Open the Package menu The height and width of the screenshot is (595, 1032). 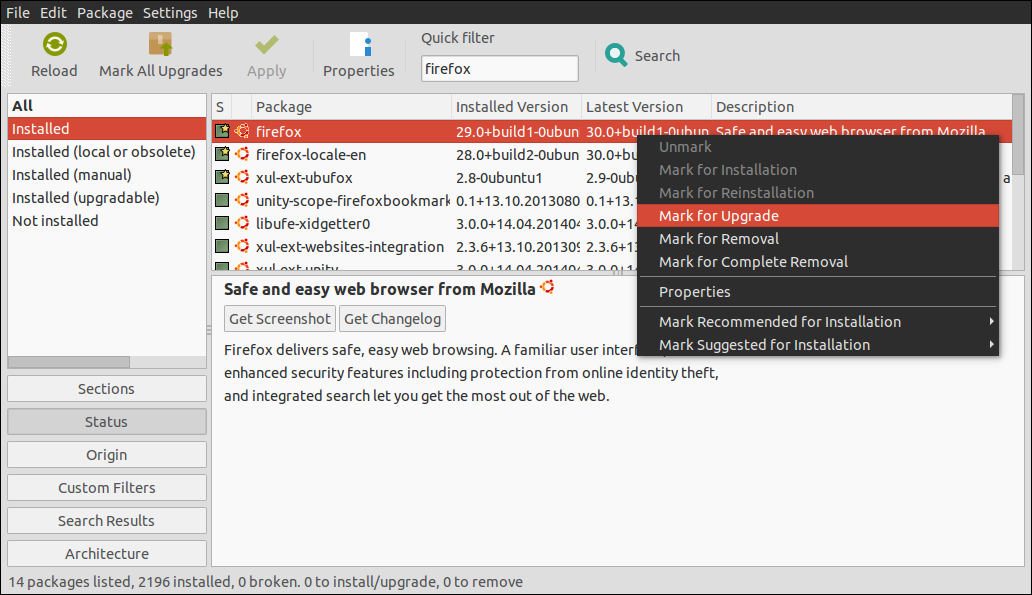105,13
